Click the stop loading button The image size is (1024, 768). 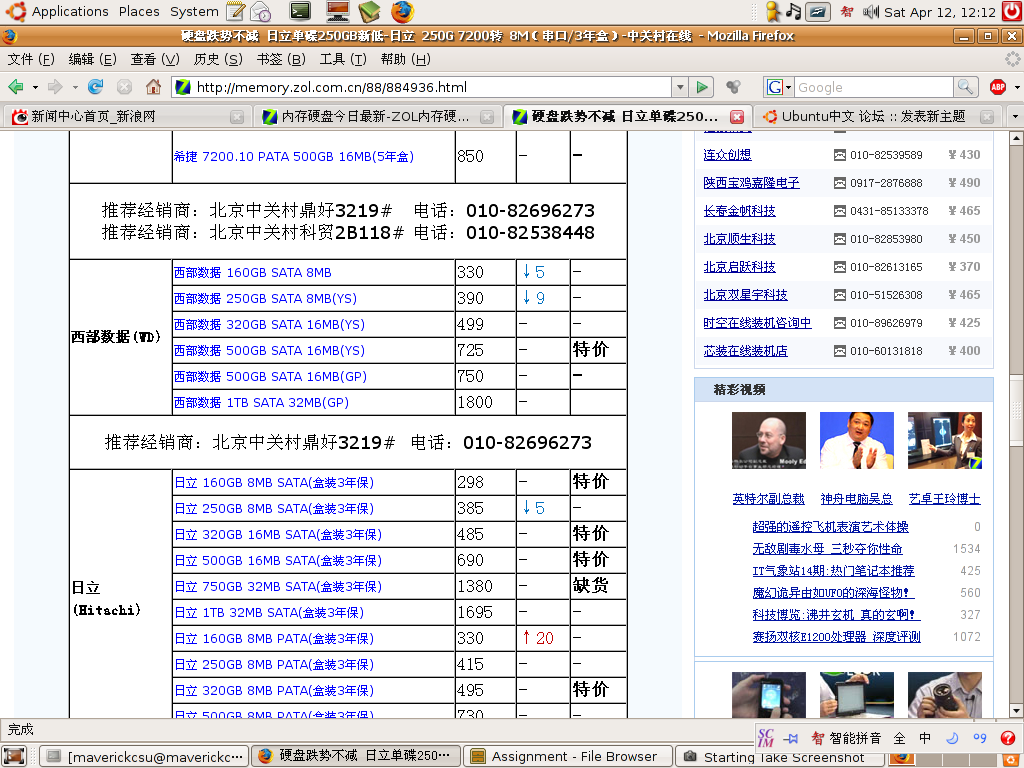coord(124,87)
